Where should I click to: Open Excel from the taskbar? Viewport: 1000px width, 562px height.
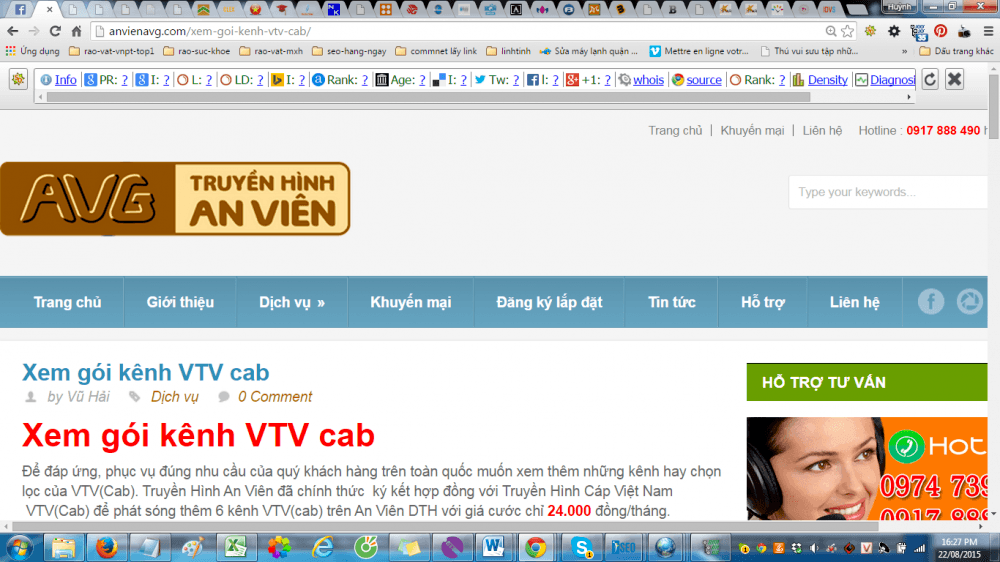click(x=235, y=548)
